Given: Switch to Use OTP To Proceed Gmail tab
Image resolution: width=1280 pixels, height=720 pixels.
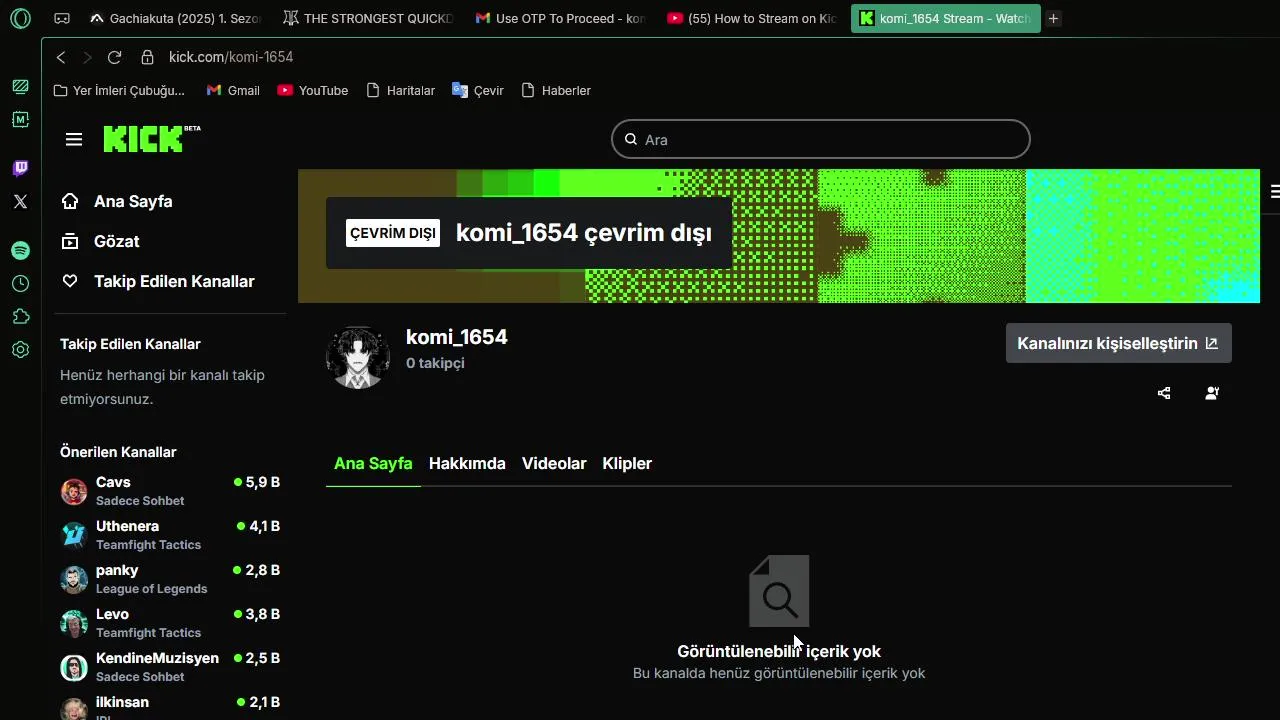Looking at the screenshot, I should coord(560,18).
